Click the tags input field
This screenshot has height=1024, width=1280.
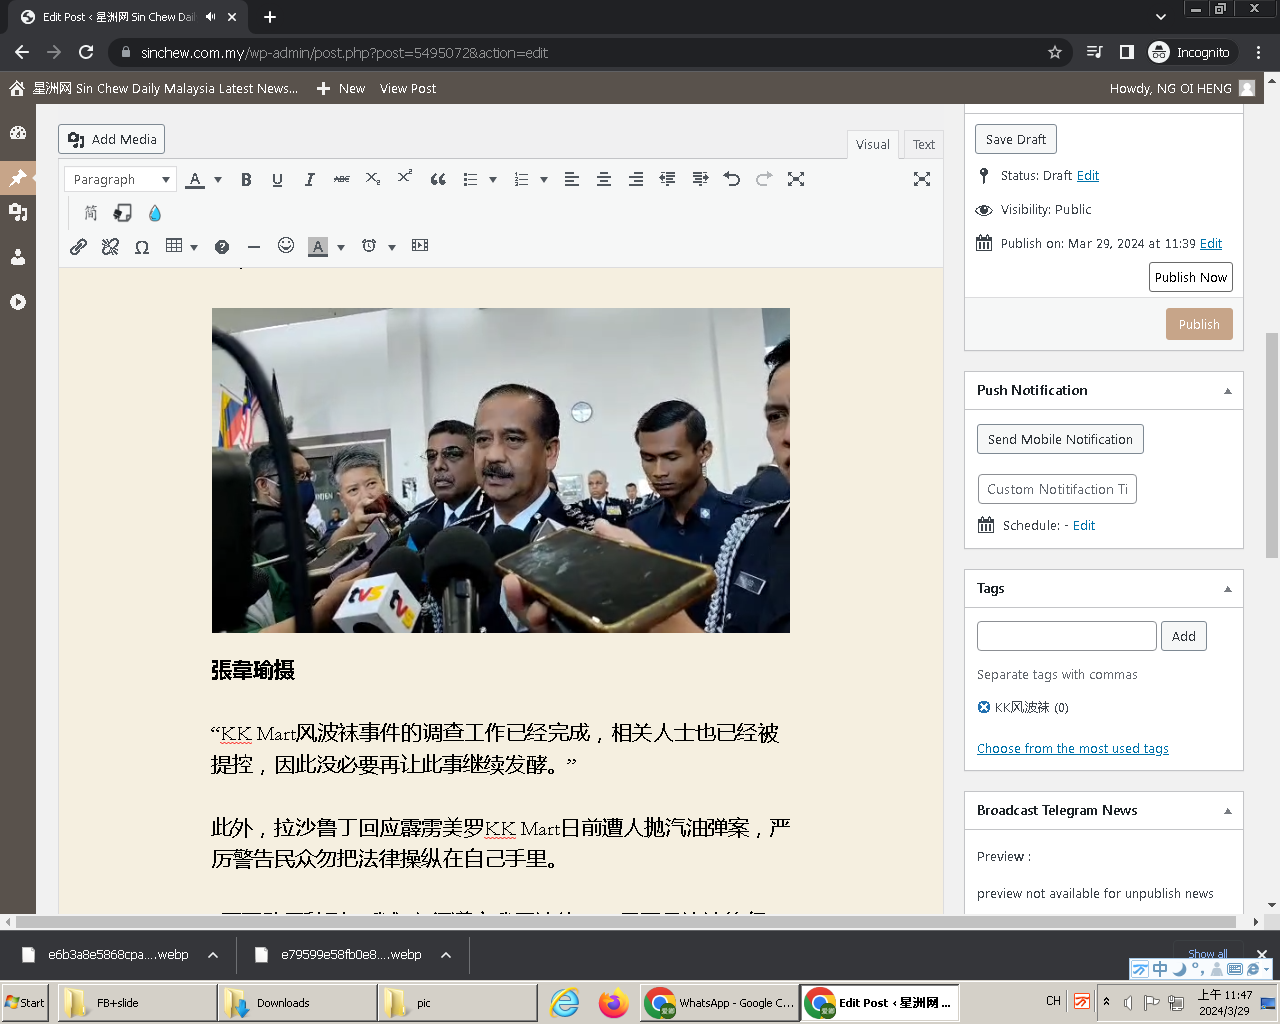(x=1066, y=636)
